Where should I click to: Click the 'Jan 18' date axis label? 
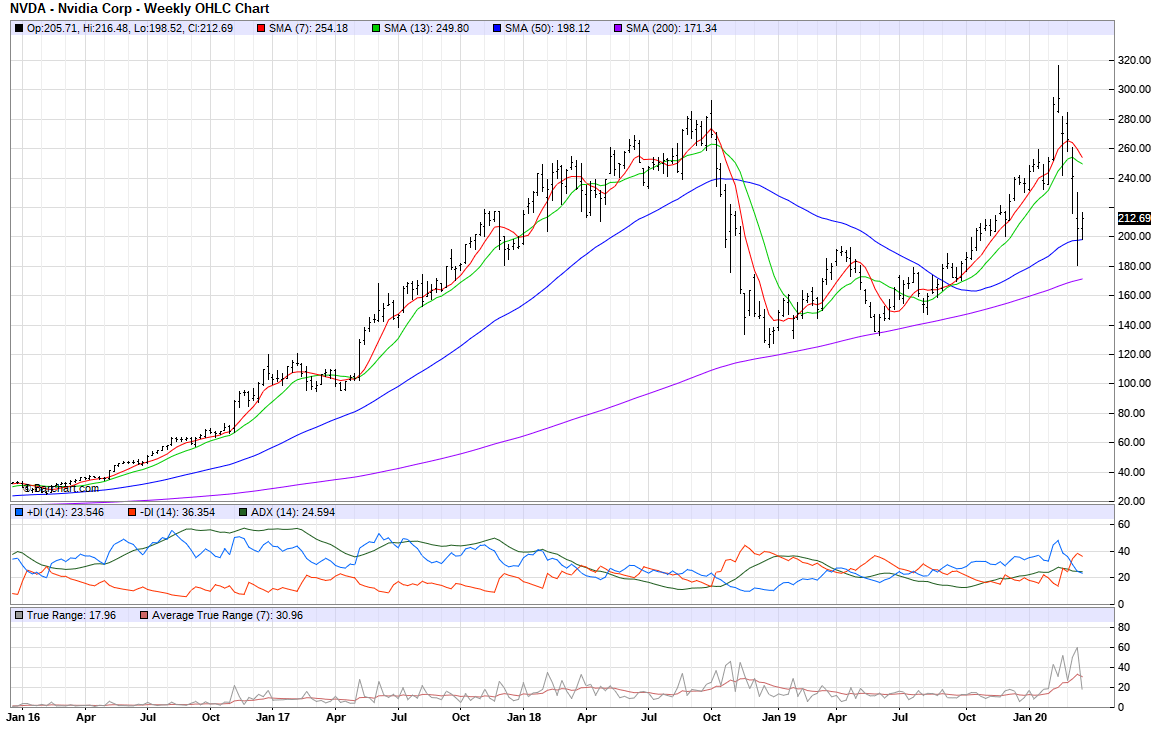(x=524, y=717)
